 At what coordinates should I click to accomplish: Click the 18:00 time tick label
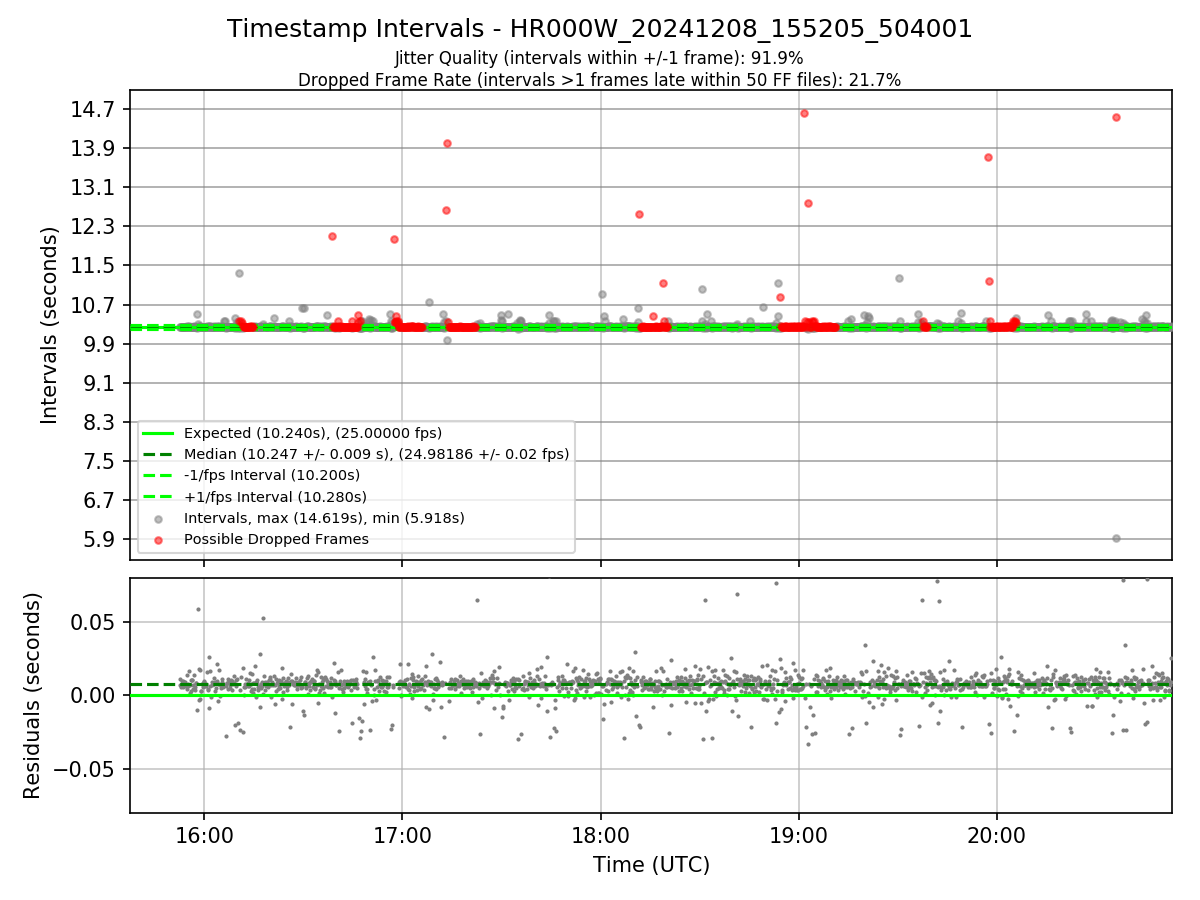tap(601, 836)
